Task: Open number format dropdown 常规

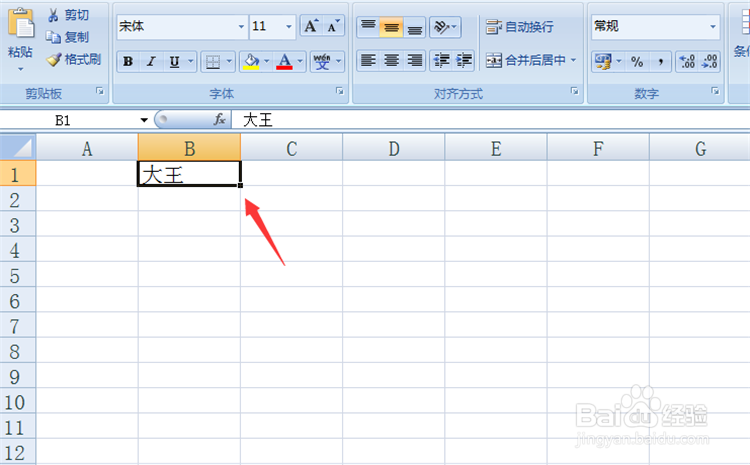Action: click(x=713, y=26)
